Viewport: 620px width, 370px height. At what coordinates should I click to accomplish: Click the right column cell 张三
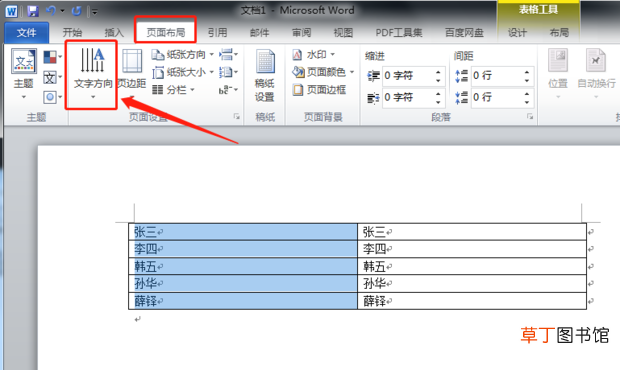[472, 232]
